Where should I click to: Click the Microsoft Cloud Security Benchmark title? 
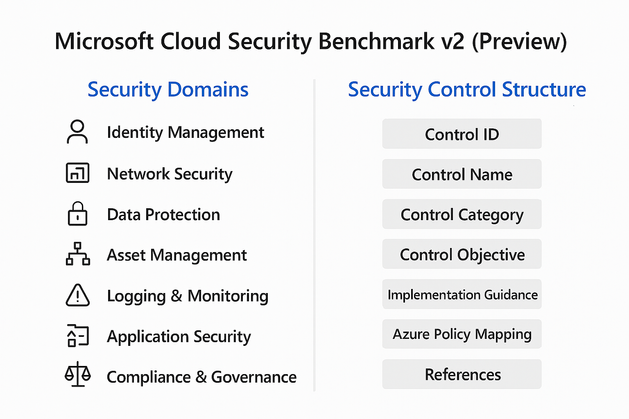(x=314, y=42)
